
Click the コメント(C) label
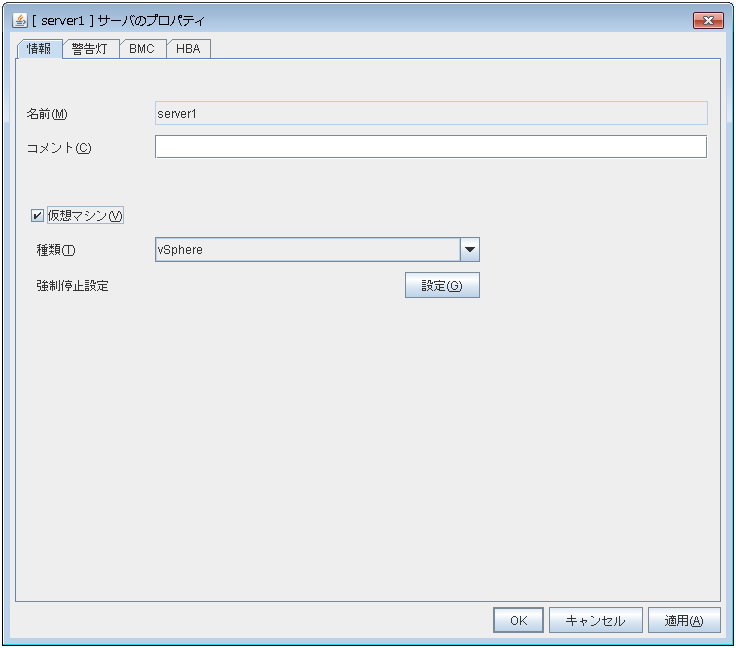pos(59,148)
